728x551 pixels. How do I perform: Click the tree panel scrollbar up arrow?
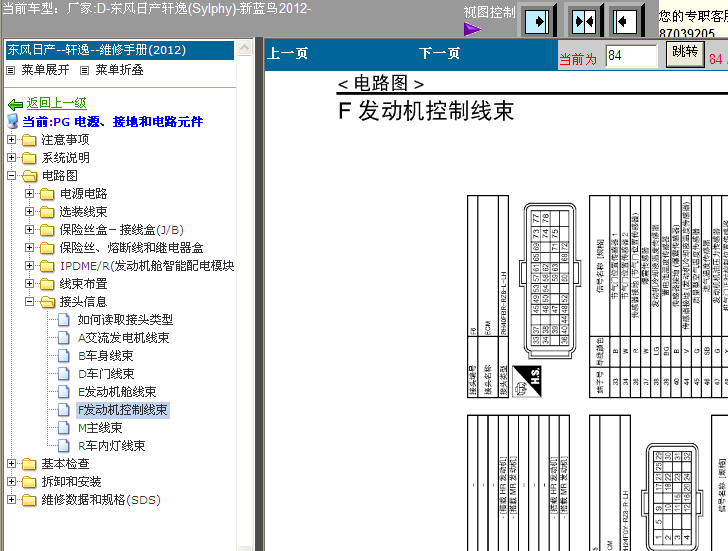tap(244, 48)
